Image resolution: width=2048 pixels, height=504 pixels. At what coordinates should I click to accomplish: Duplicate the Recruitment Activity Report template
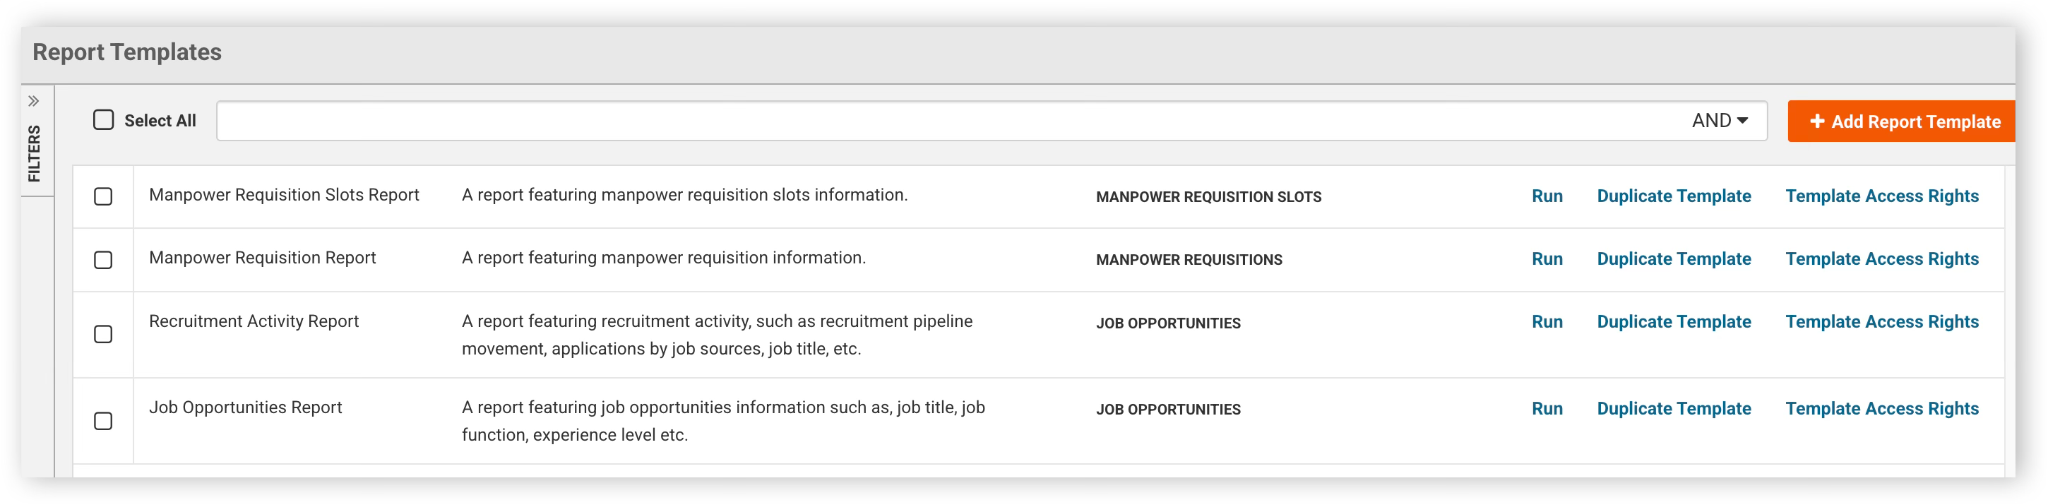tap(1674, 322)
